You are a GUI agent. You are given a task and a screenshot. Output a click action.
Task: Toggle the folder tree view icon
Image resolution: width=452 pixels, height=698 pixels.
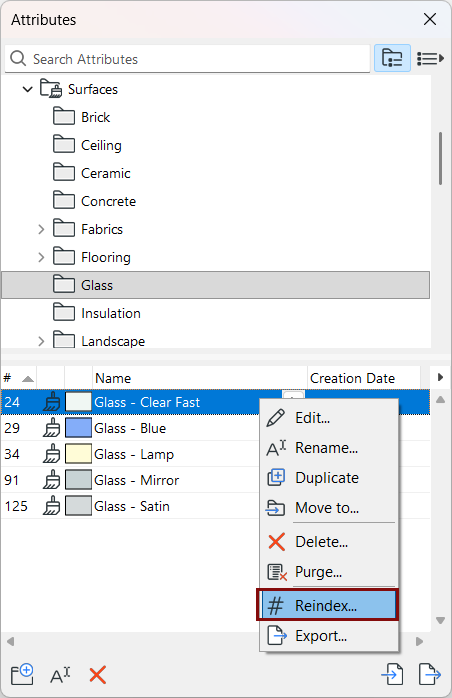392,58
